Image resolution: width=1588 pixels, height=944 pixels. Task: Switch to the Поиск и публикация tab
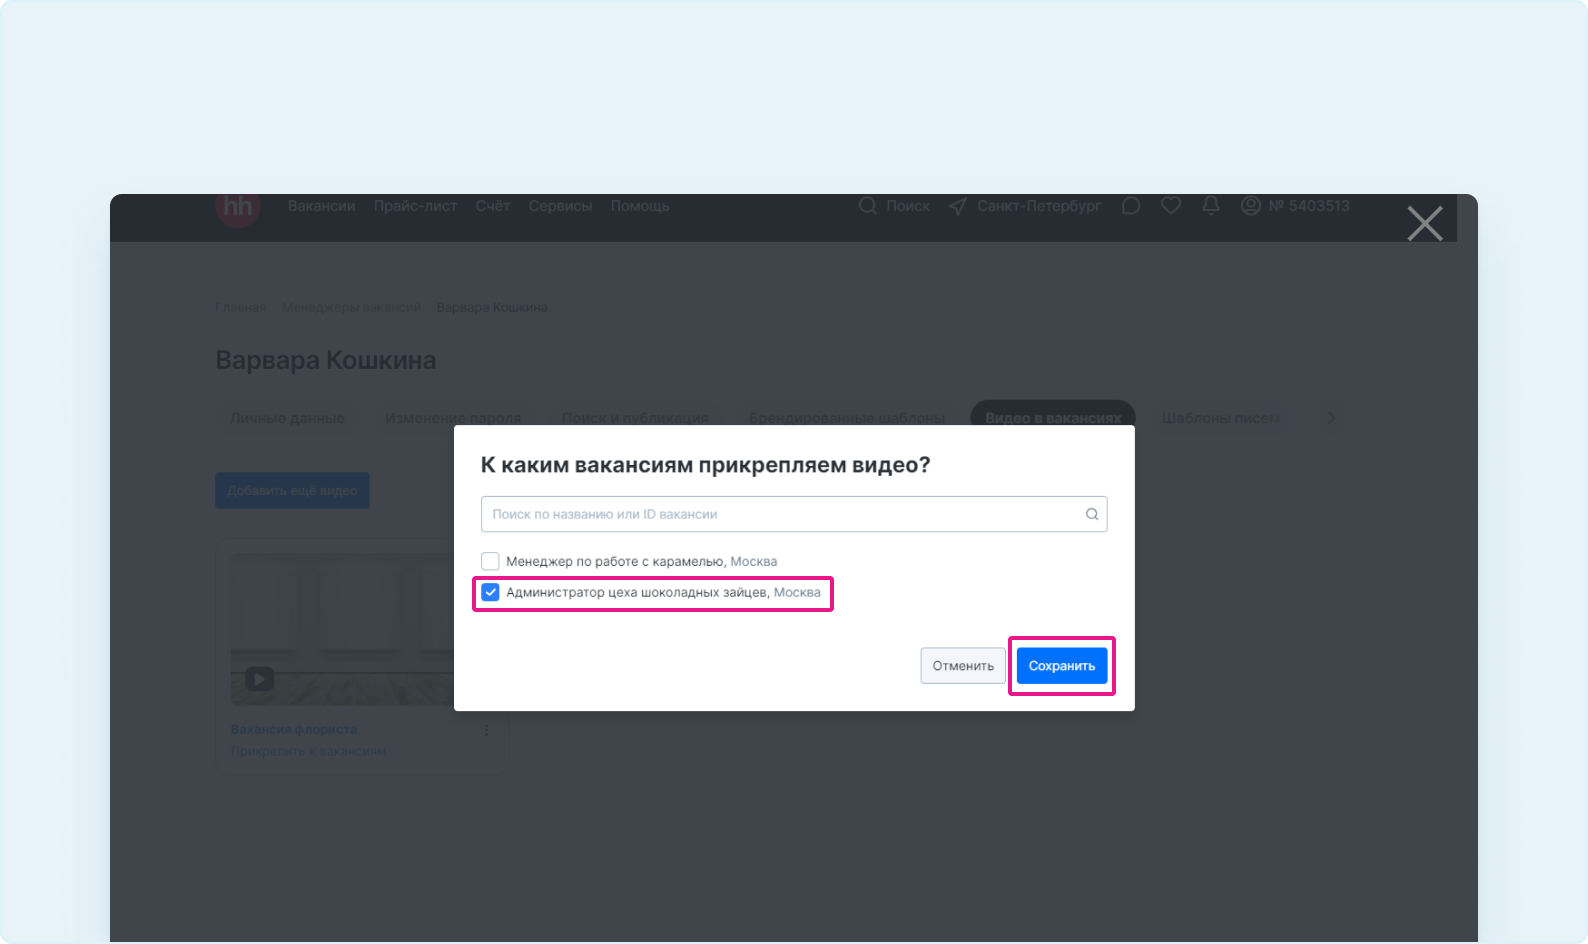tap(635, 418)
